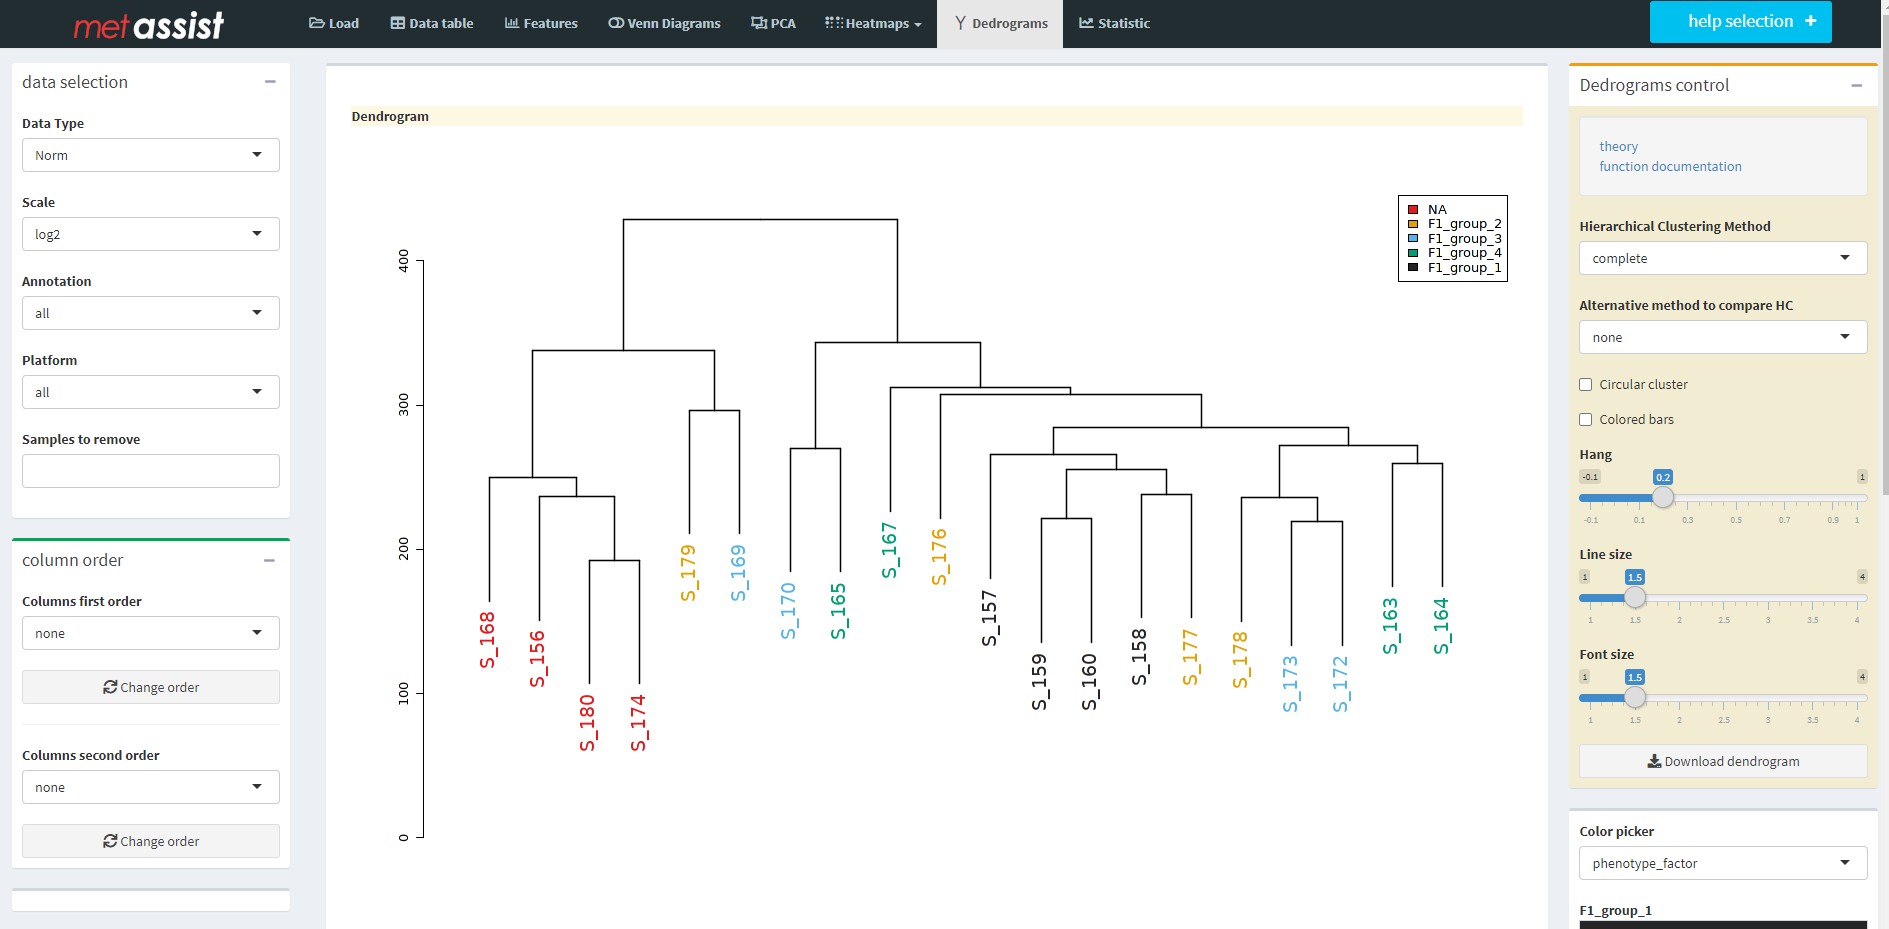Expand the Hierarchical Clustering Method dropdown
The width and height of the screenshot is (1889, 929).
pyautogui.click(x=1722, y=258)
